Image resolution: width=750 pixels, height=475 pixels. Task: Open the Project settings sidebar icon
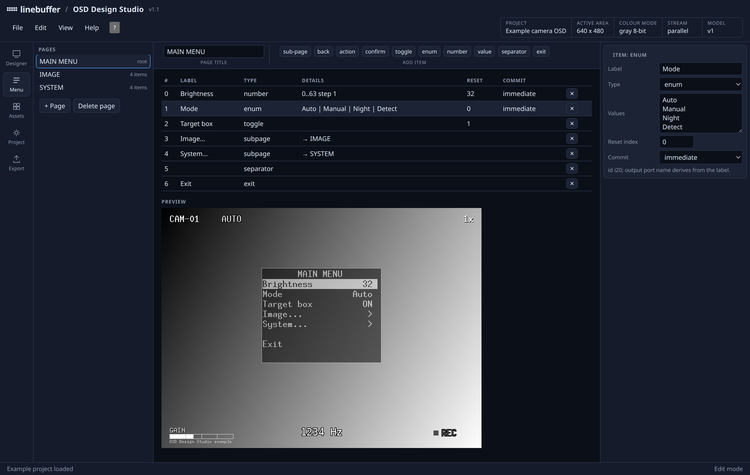[16, 136]
